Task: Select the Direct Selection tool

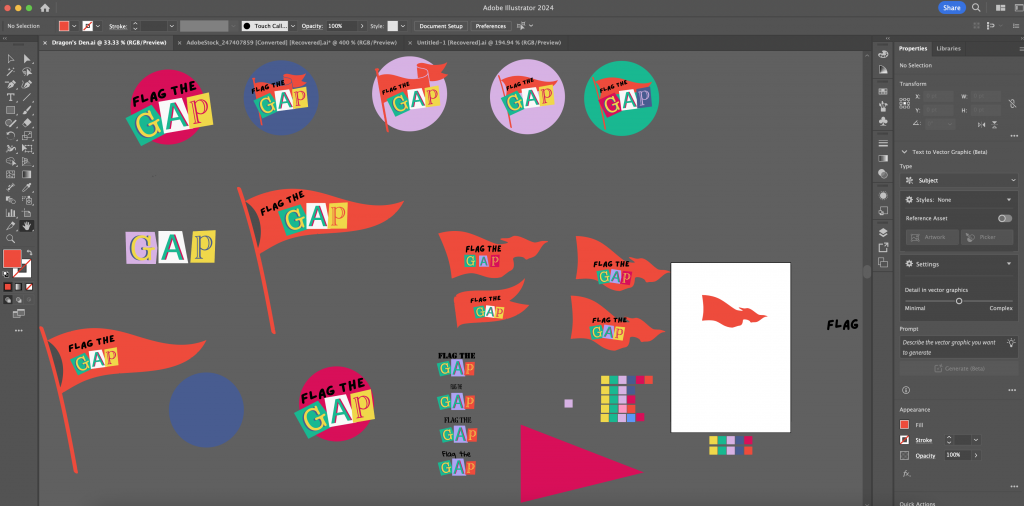Action: coord(27,59)
